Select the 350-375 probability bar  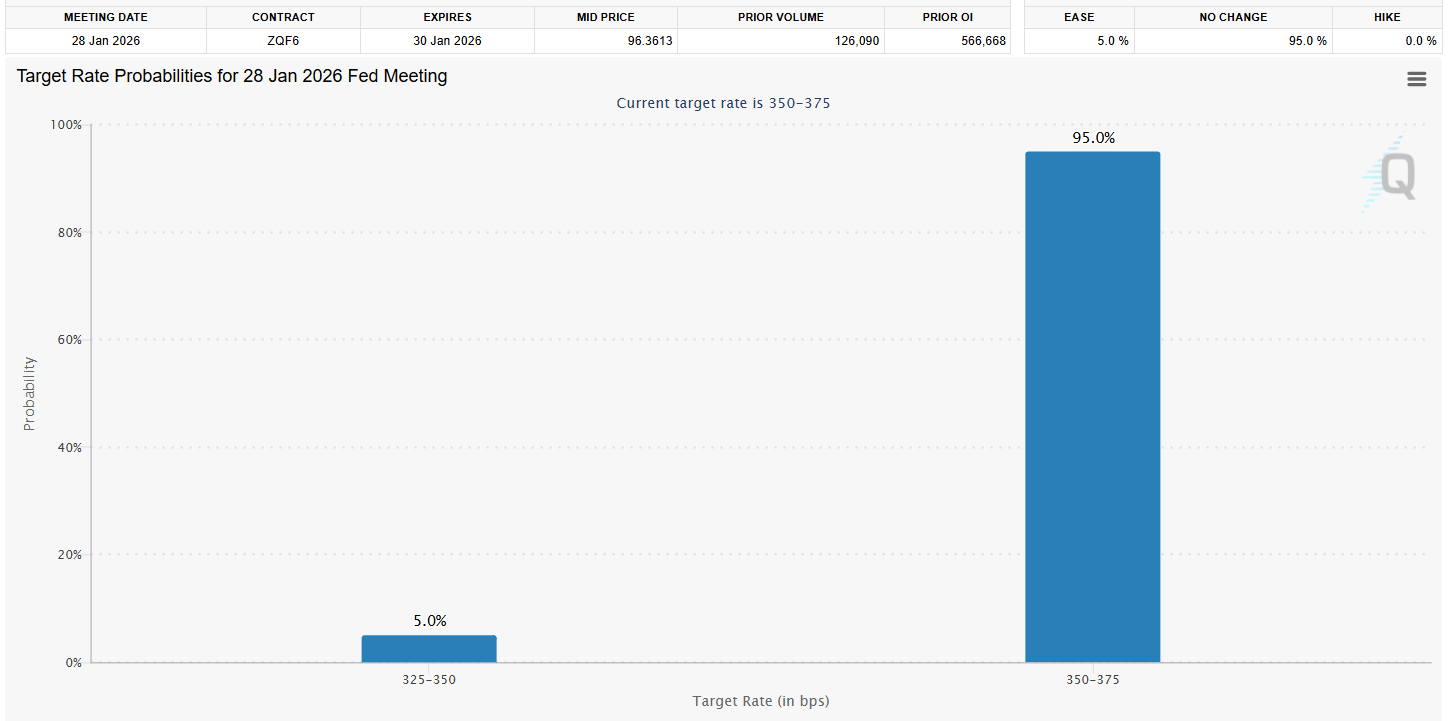tap(1093, 407)
